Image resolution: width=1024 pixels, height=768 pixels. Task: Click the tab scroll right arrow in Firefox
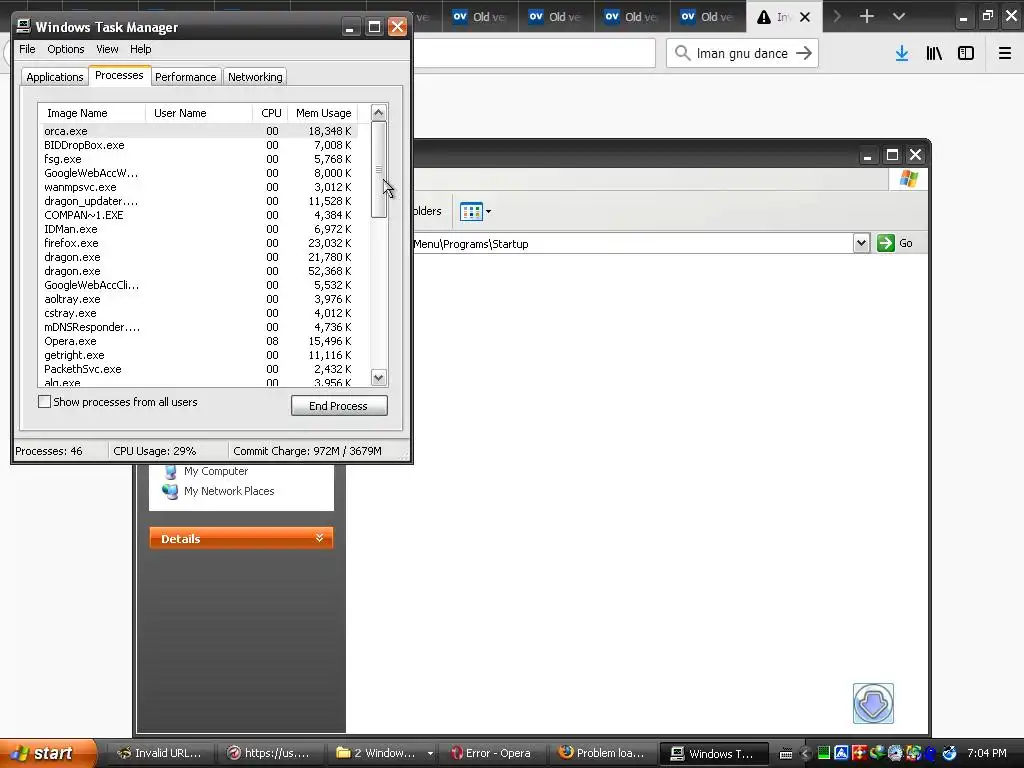pos(837,16)
